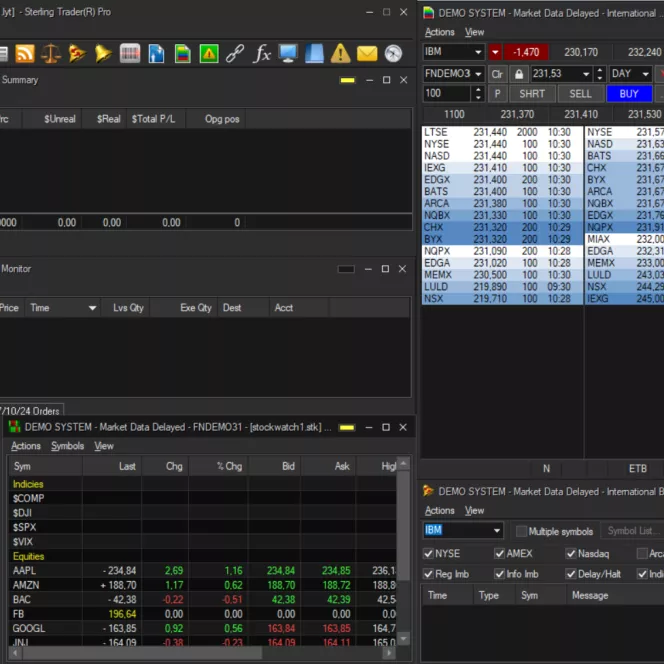Enable the Multiple symbols checkbox

pyautogui.click(x=521, y=531)
